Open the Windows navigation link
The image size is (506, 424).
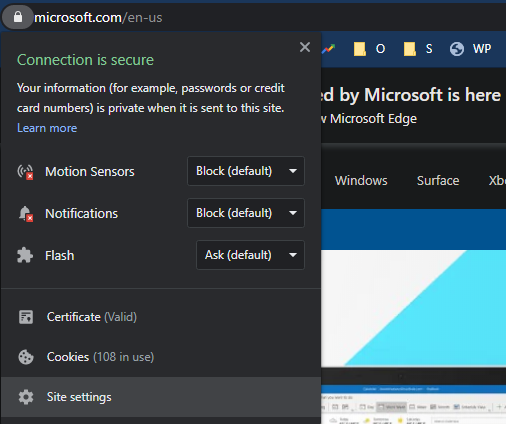tap(361, 181)
